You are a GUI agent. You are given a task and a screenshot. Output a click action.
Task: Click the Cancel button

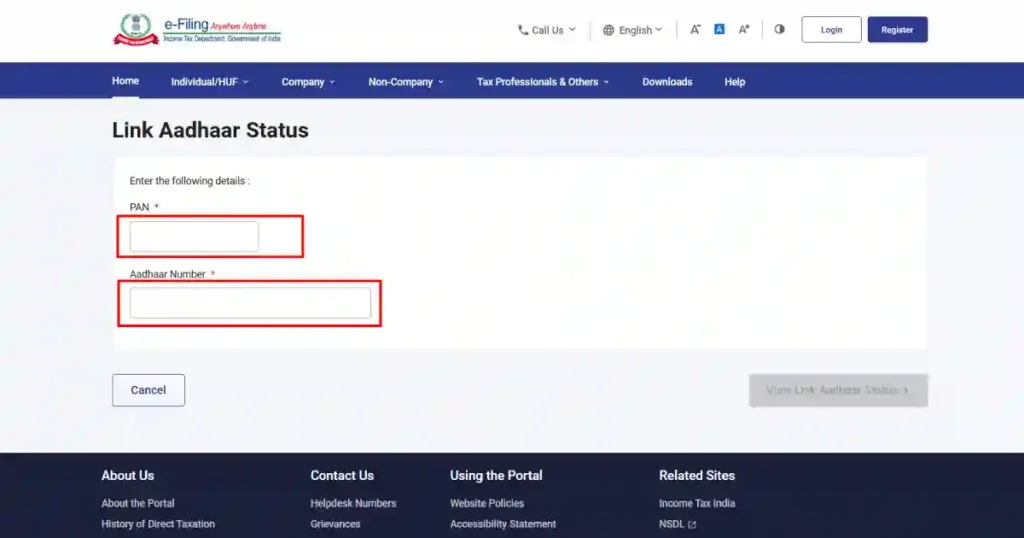[x=148, y=390]
